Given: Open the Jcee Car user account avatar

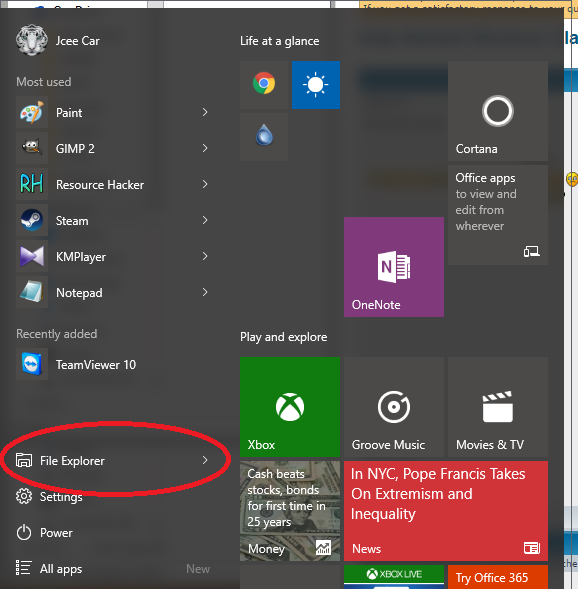Looking at the screenshot, I should (32, 40).
